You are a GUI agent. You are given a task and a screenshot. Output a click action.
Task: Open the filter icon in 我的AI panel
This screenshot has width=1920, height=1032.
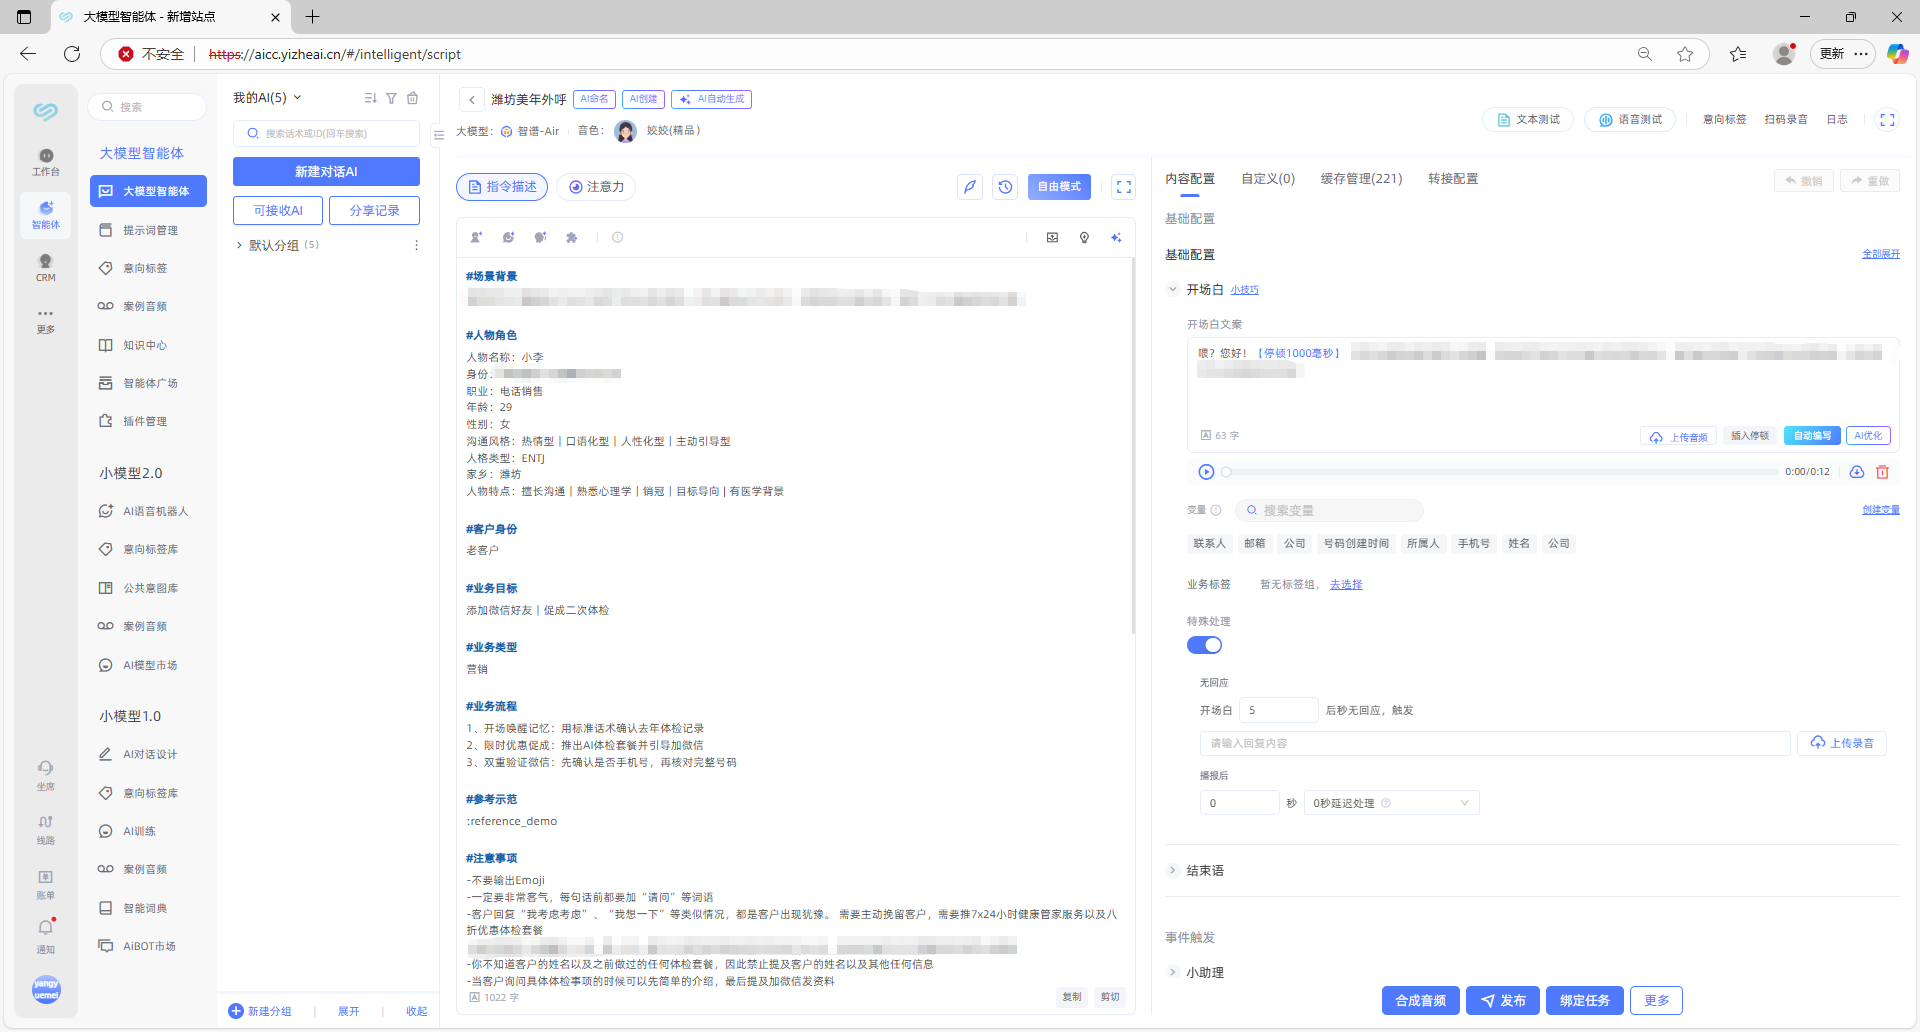point(392,98)
